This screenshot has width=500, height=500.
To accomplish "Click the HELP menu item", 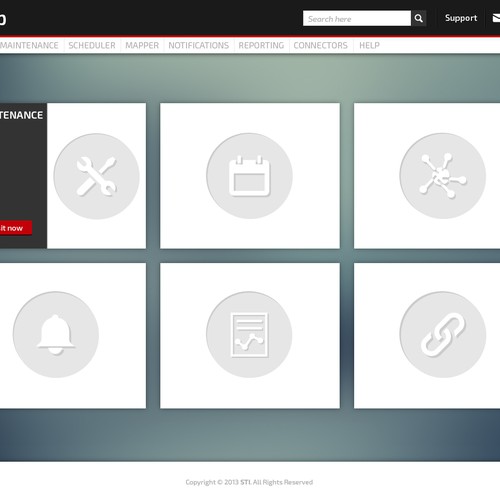I will pos(369,45).
